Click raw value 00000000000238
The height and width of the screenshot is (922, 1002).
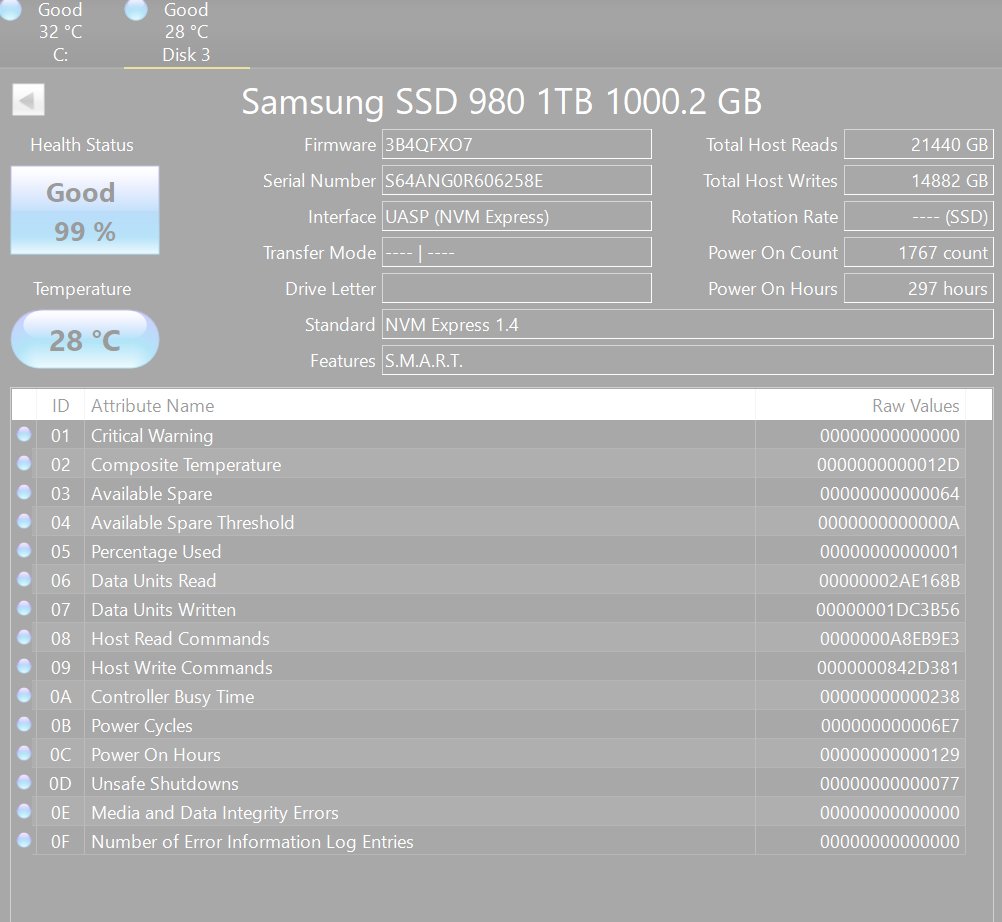tap(890, 696)
